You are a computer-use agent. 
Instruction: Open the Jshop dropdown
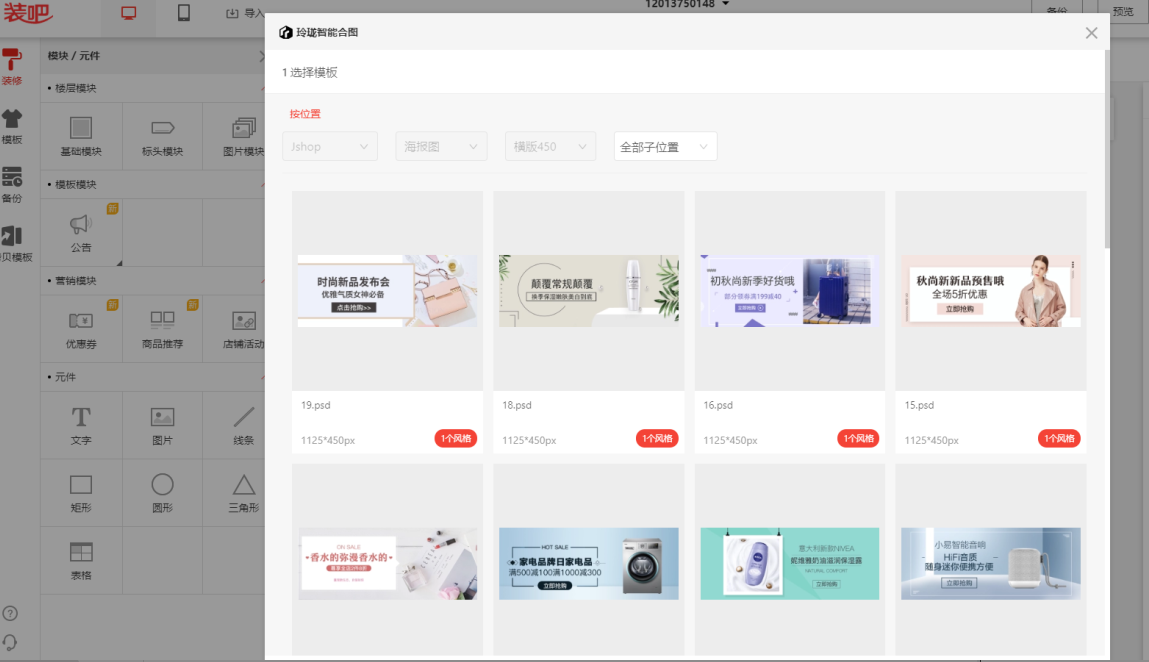pos(330,147)
